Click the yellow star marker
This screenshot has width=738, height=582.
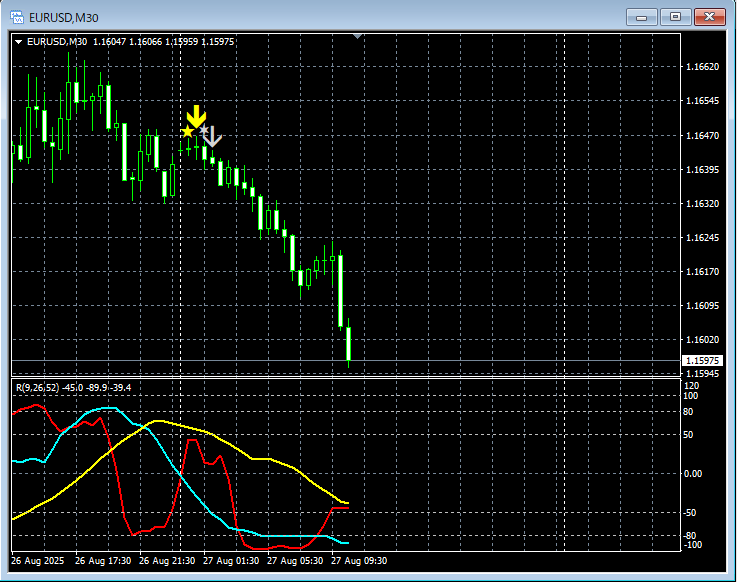(x=187, y=131)
